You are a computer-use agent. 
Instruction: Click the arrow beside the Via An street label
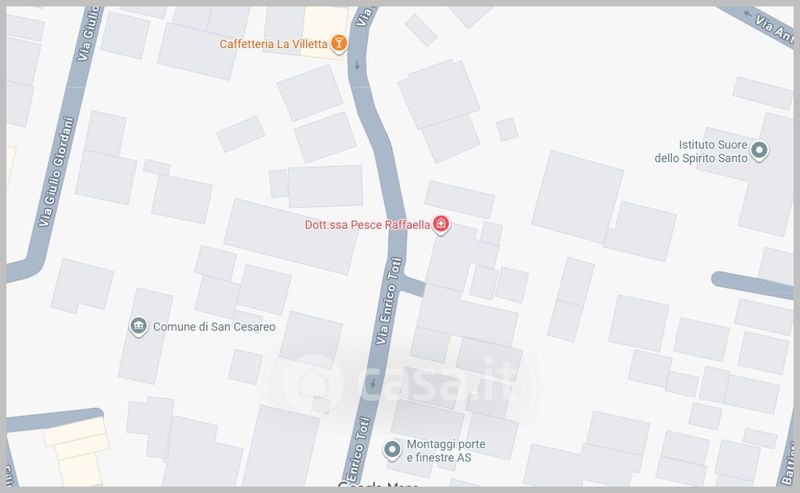click(748, 14)
